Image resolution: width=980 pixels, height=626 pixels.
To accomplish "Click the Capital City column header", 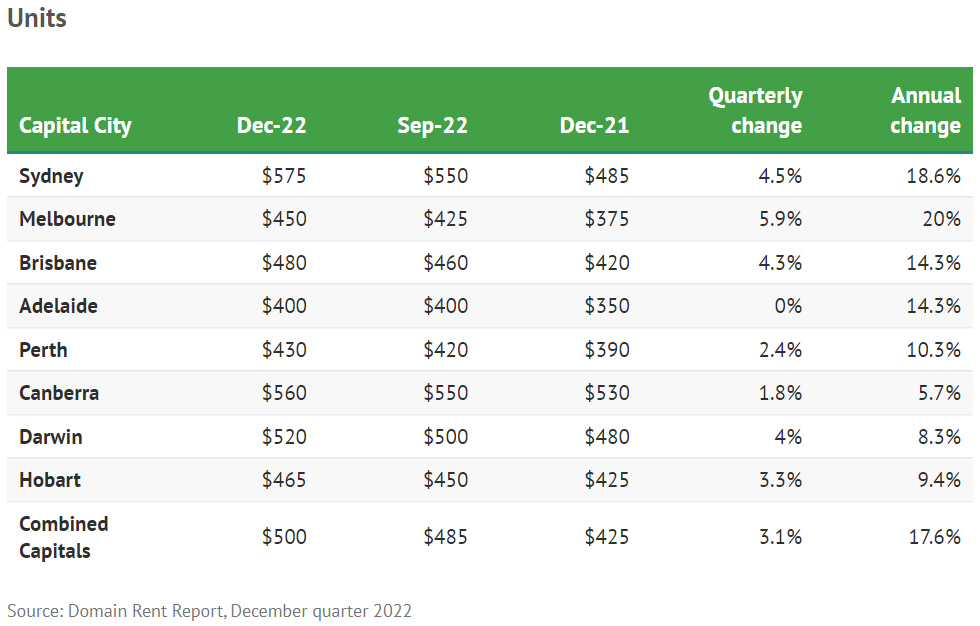I will pos(75,126).
